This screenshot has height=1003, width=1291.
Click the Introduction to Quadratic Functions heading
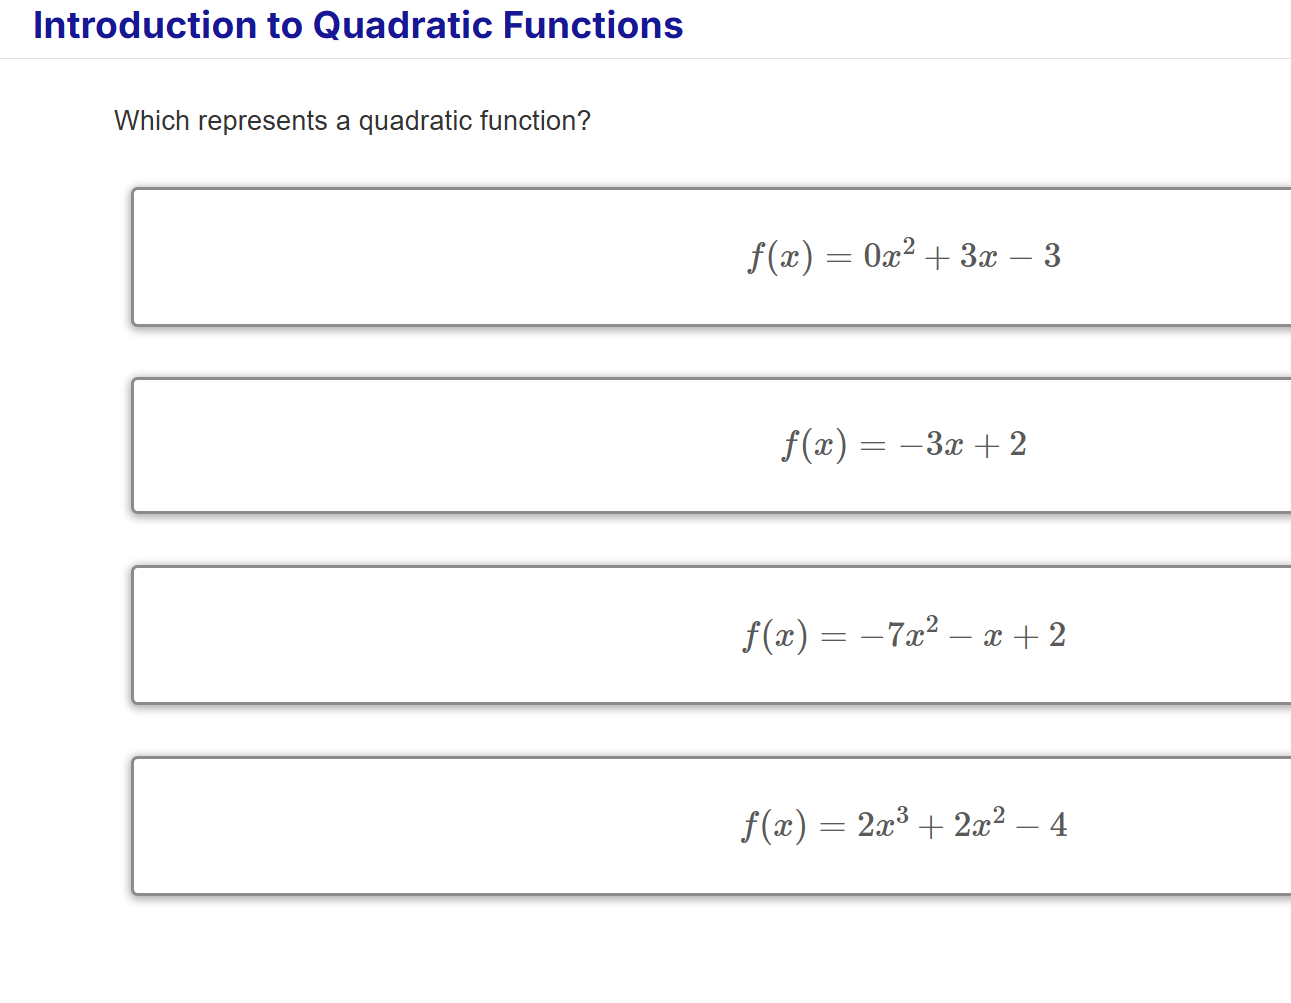[356, 25]
